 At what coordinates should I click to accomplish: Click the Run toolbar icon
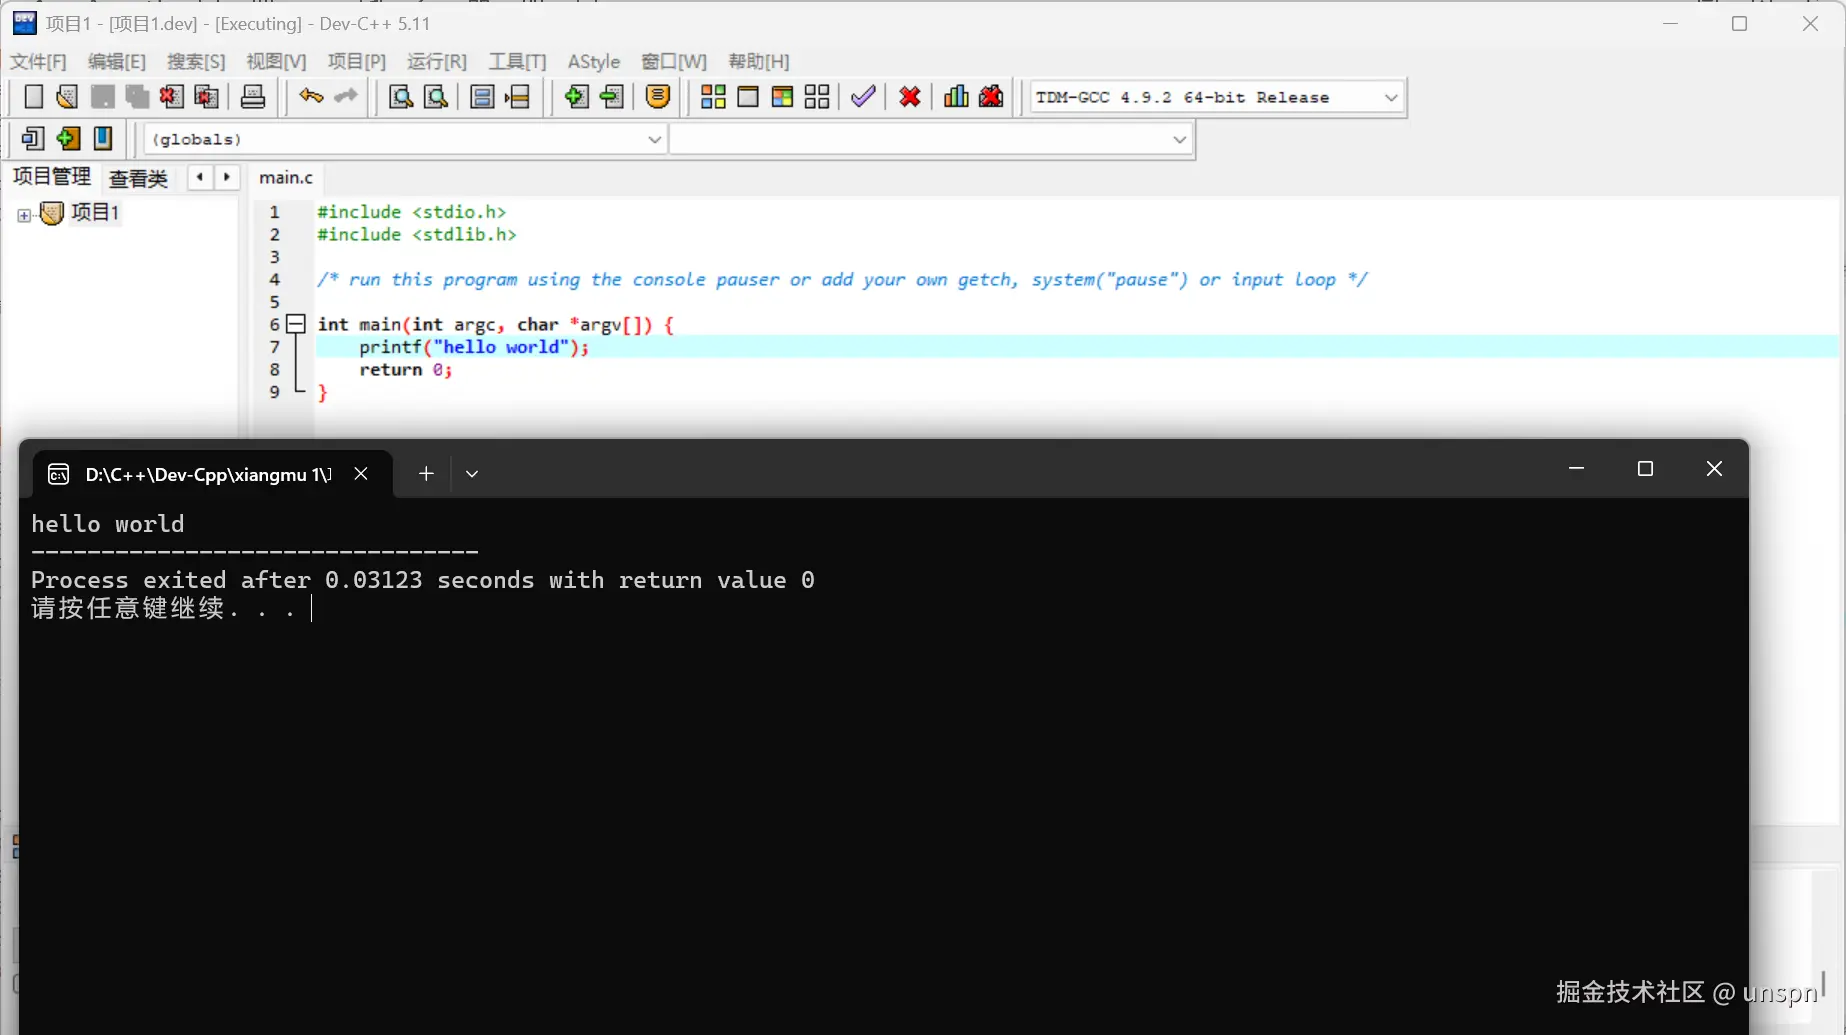pyautogui.click(x=748, y=97)
